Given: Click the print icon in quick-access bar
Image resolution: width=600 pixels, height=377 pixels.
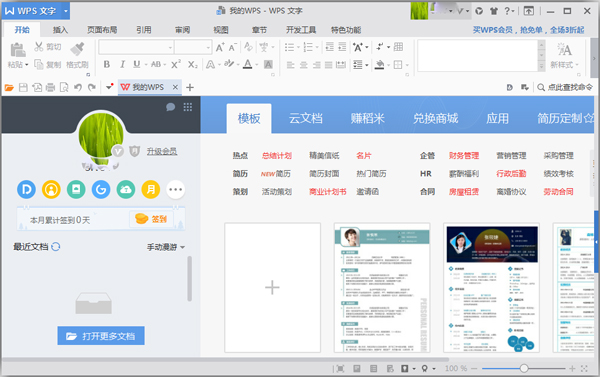Looking at the screenshot, I should pos(50,88).
